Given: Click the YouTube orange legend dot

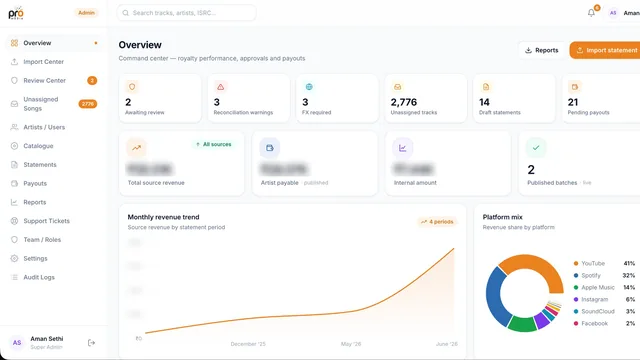Looking at the screenshot, I should coord(576,263).
